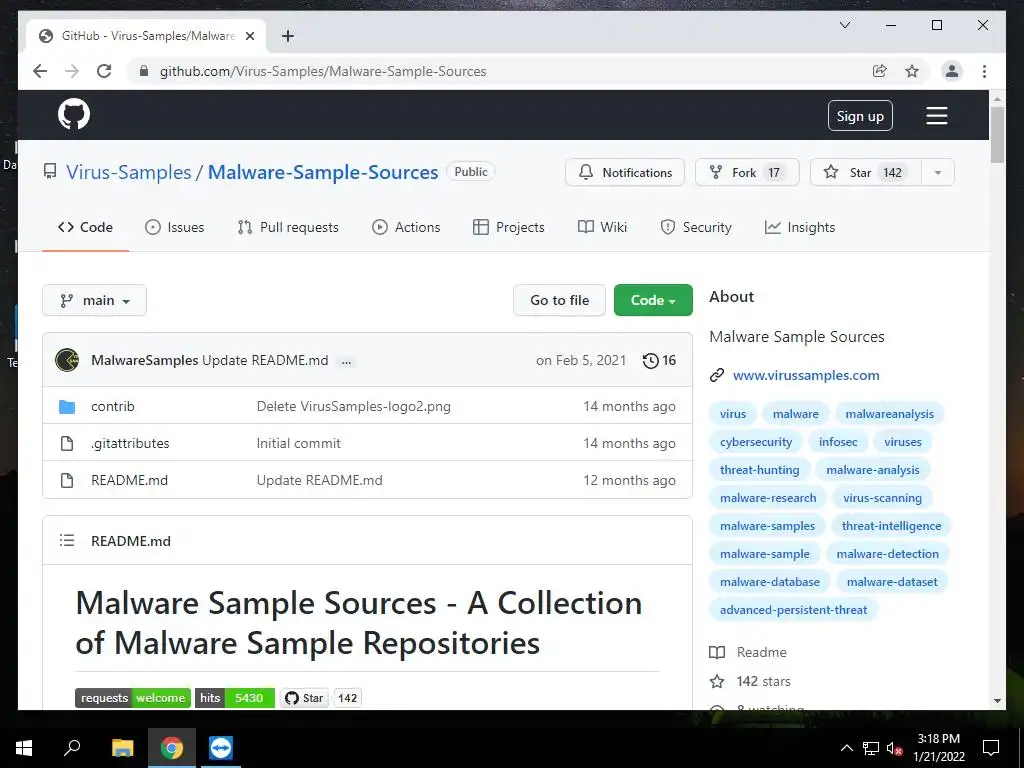Click the Chrome icon in the taskbar

pos(172,748)
